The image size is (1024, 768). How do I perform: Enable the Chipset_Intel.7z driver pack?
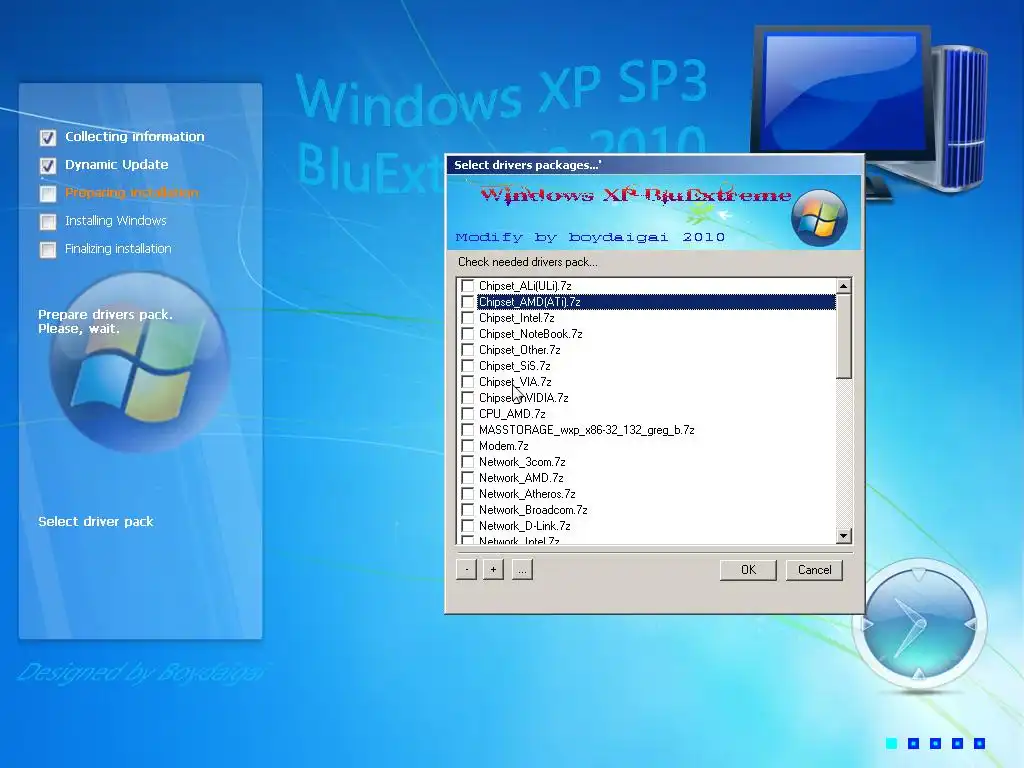[x=468, y=318]
